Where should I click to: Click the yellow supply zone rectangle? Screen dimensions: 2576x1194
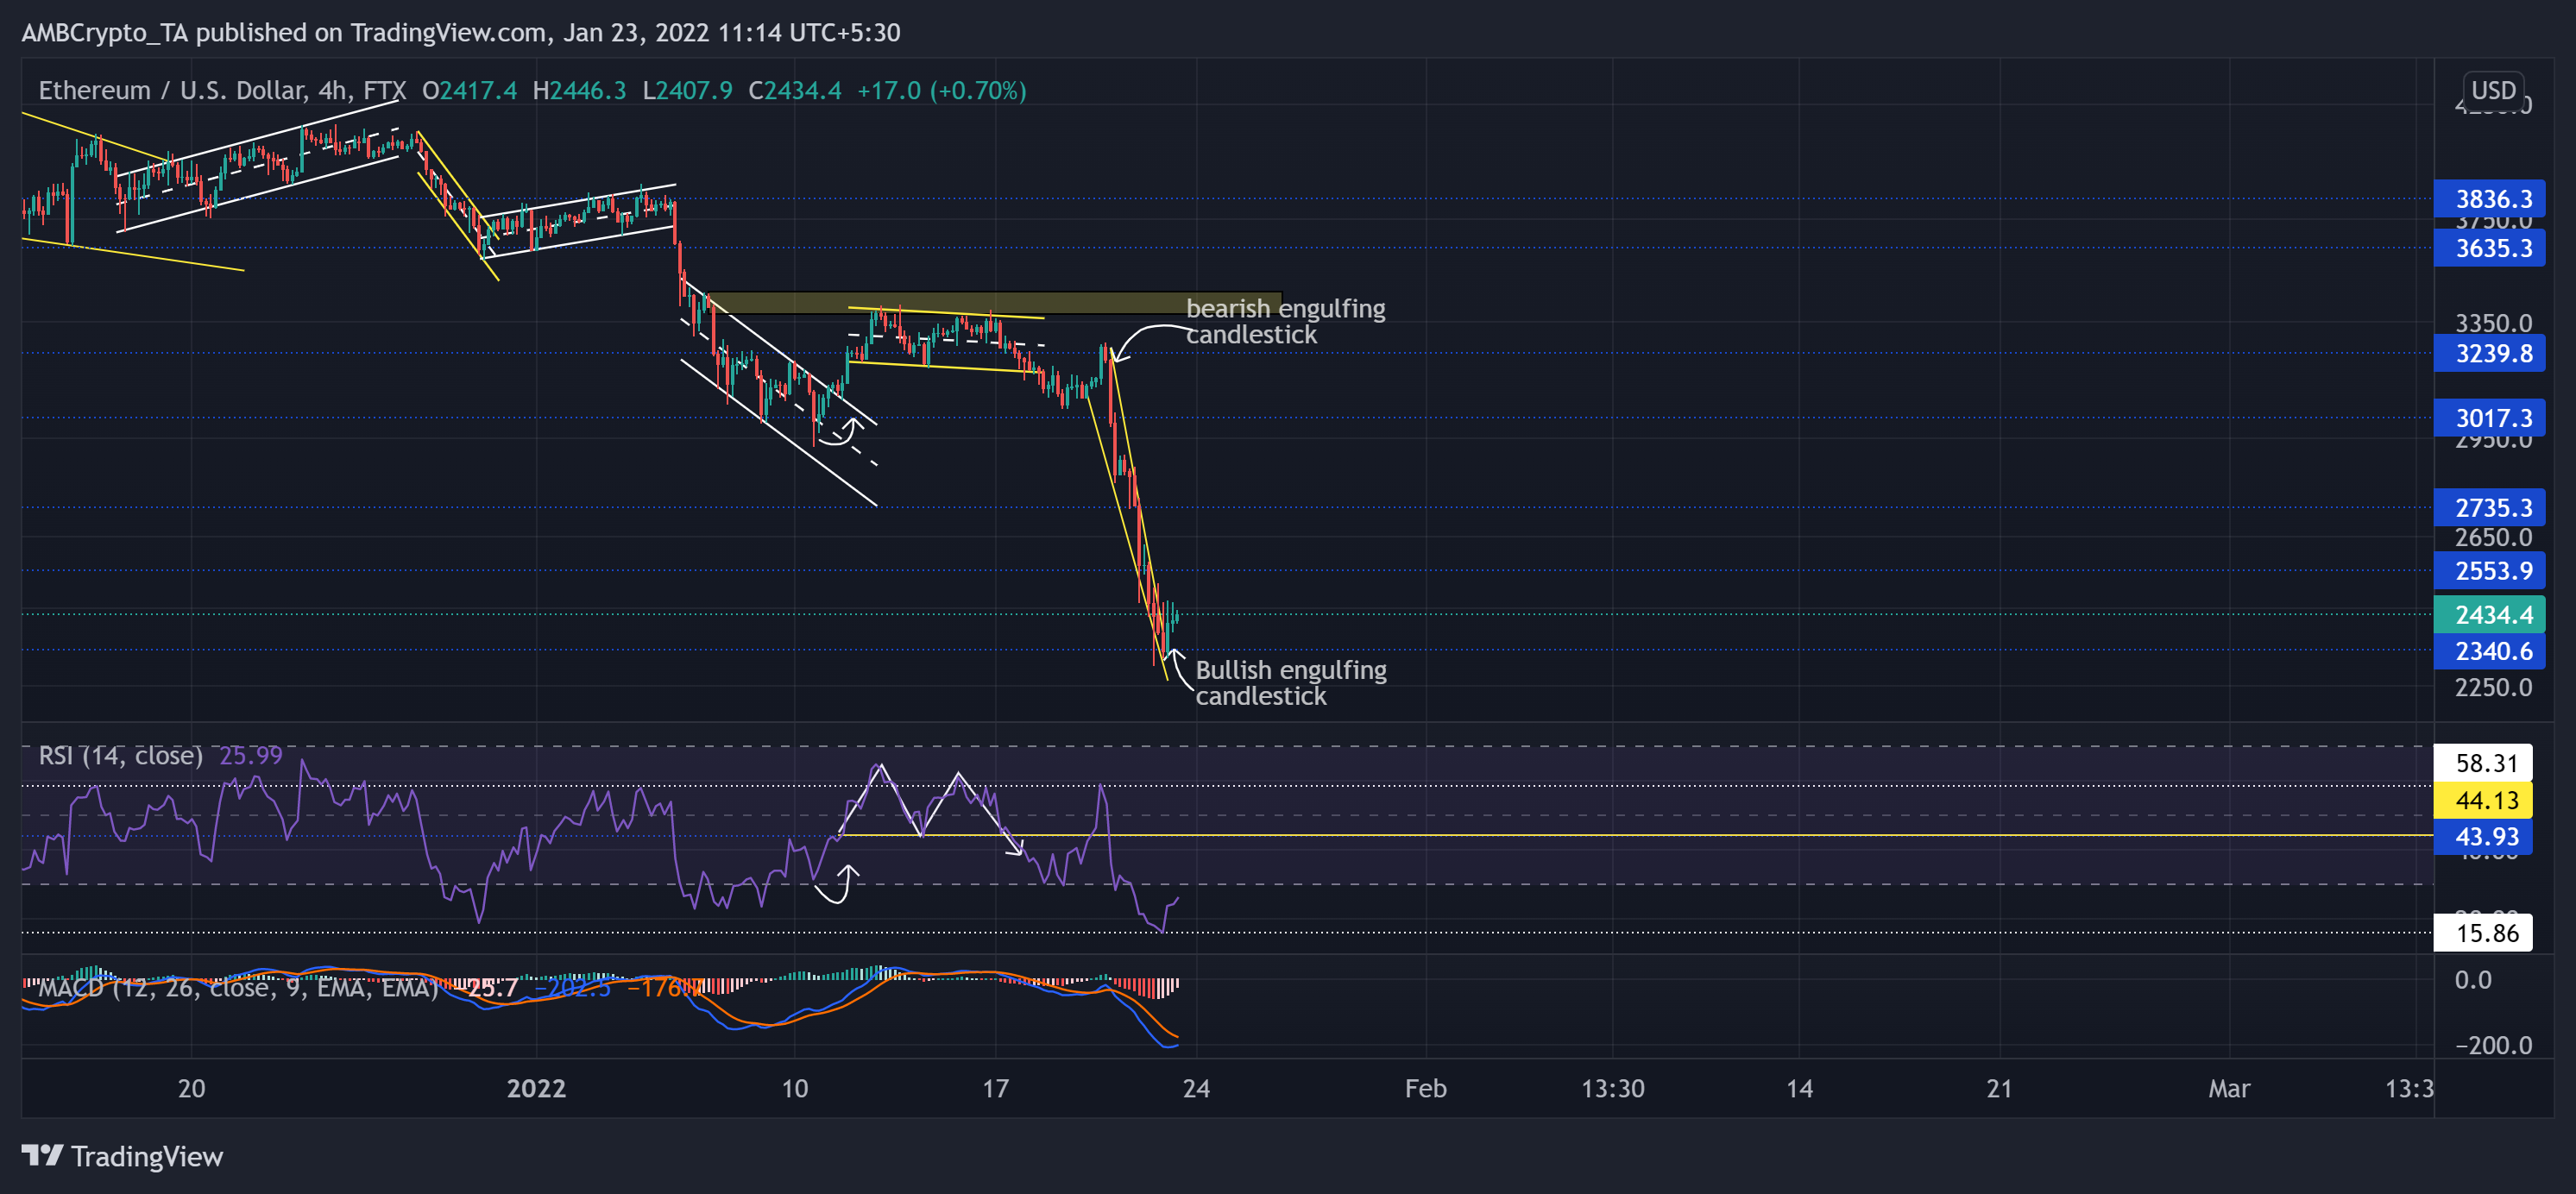994,303
